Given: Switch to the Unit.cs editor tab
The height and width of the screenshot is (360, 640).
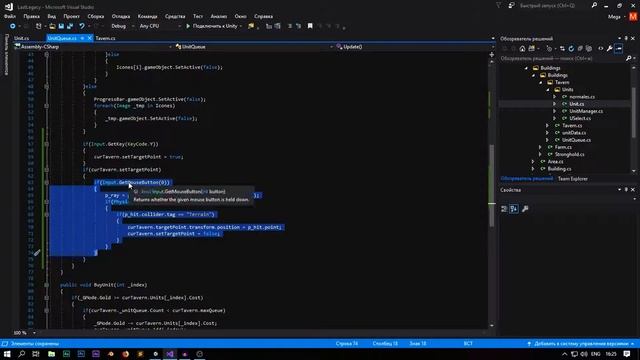Looking at the screenshot, I should click(x=22, y=38).
